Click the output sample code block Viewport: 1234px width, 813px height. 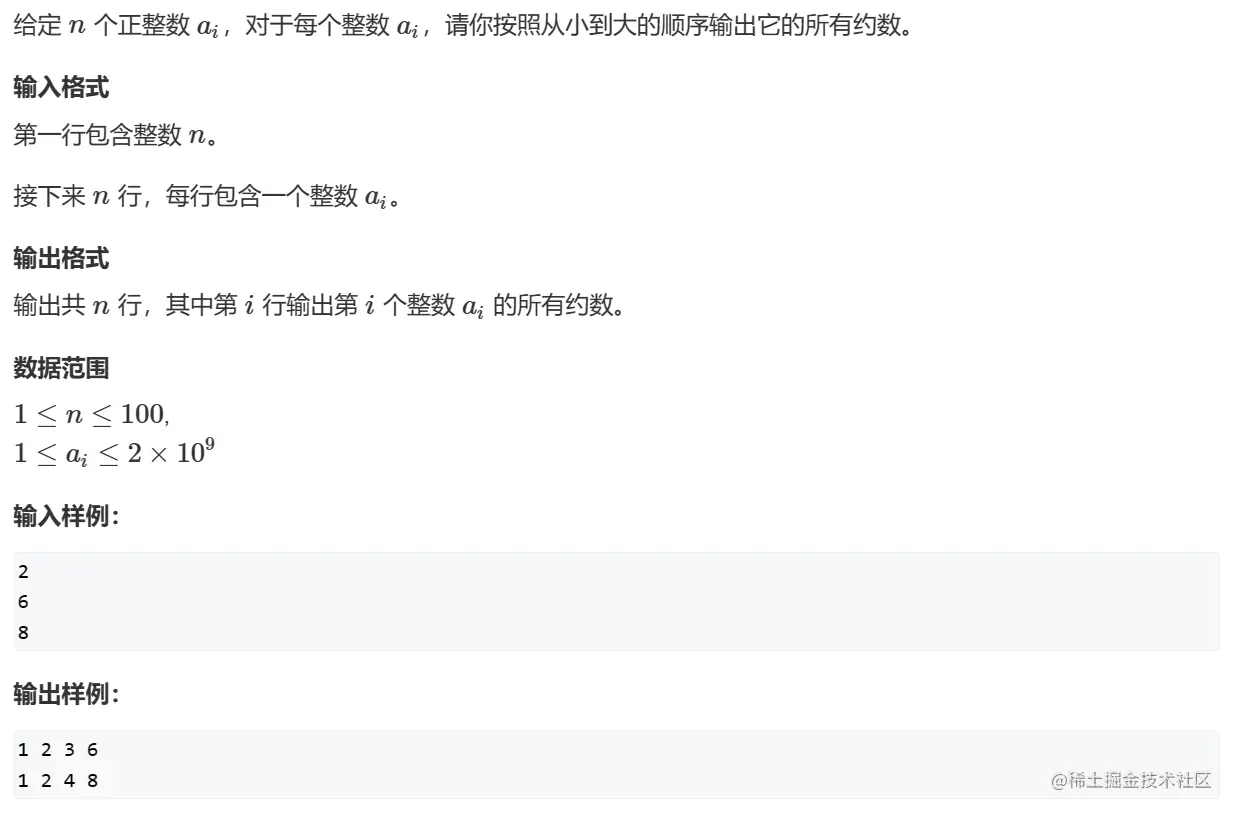coord(617,765)
